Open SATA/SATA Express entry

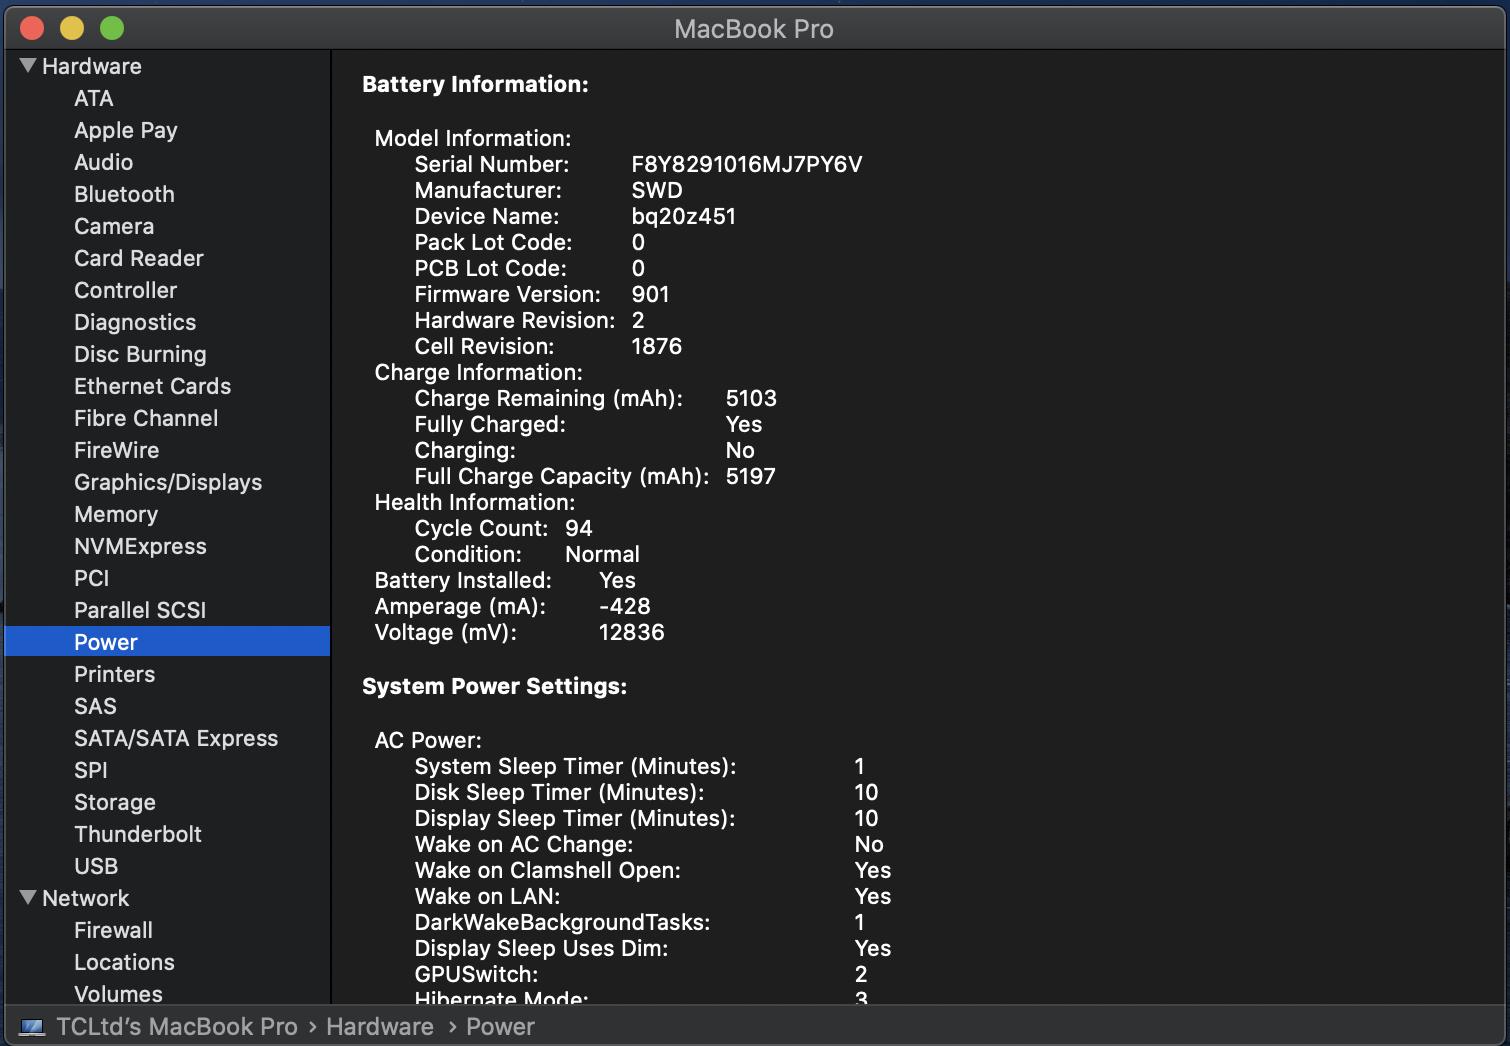(x=176, y=738)
